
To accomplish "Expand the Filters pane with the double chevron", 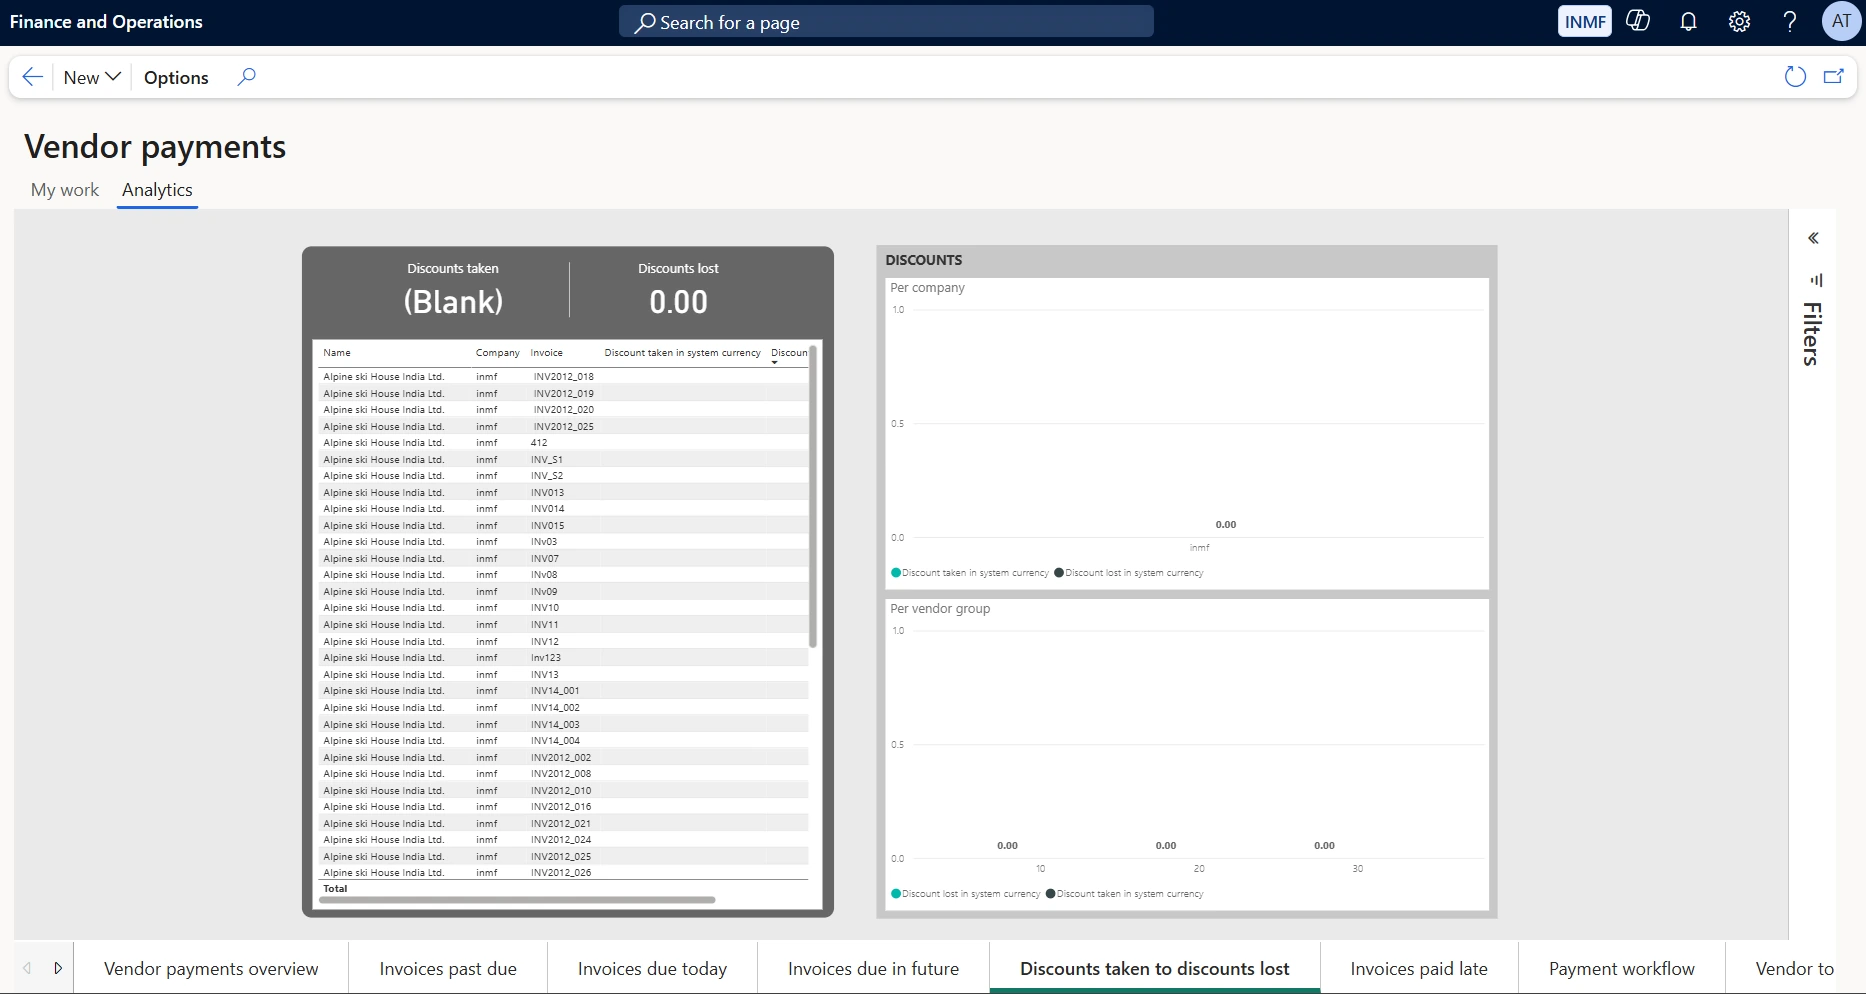I will (x=1813, y=238).
